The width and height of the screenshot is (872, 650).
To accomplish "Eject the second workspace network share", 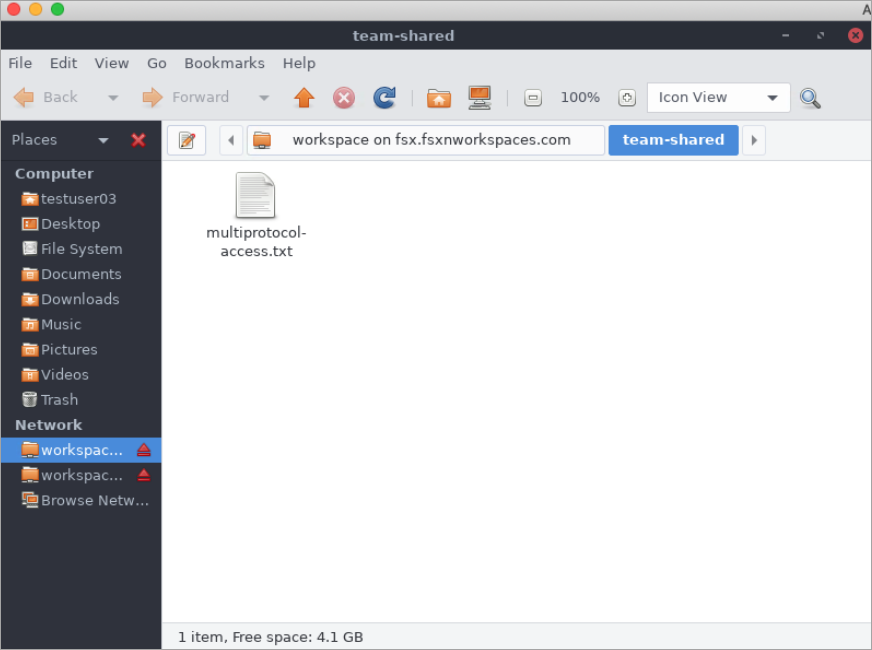I will (144, 475).
